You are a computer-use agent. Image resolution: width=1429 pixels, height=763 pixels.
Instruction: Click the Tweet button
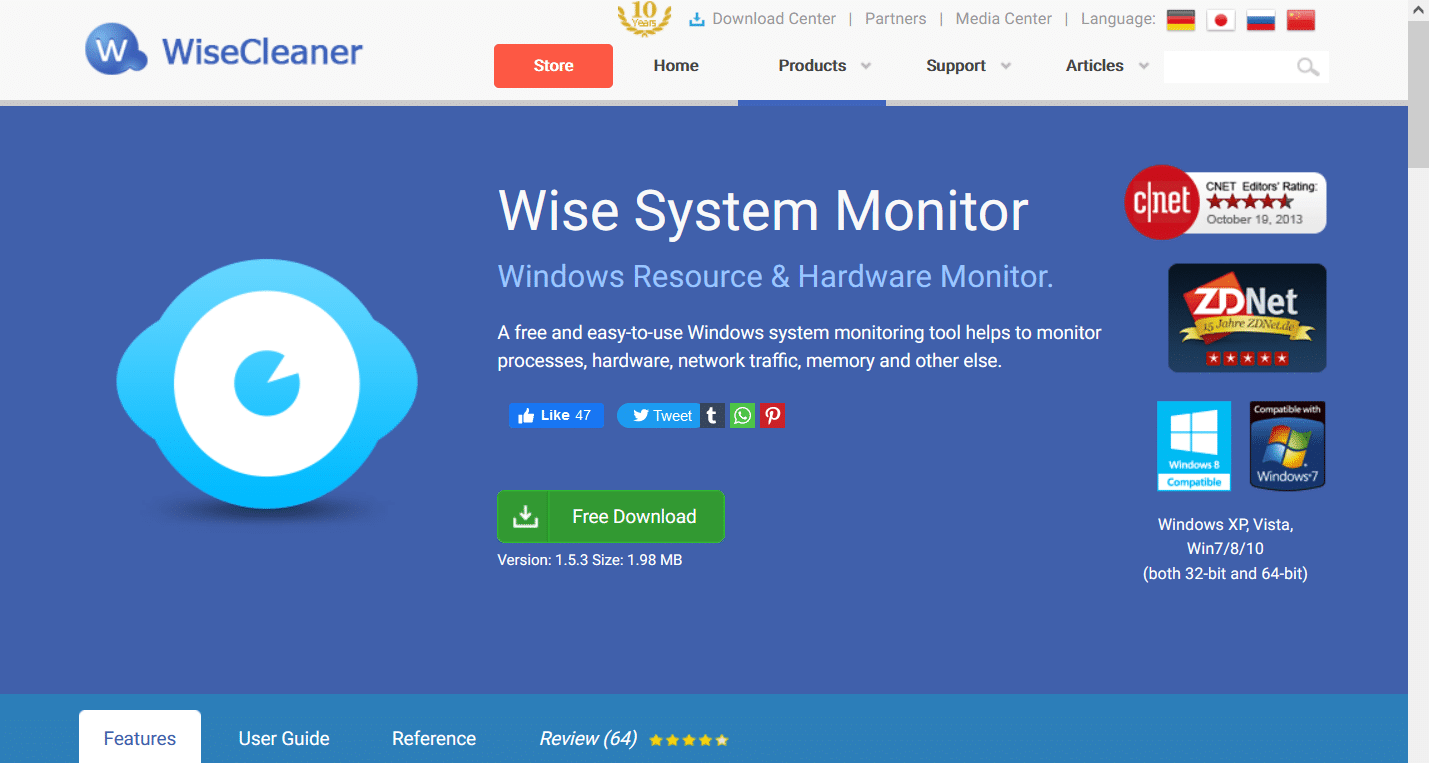[x=658, y=416]
